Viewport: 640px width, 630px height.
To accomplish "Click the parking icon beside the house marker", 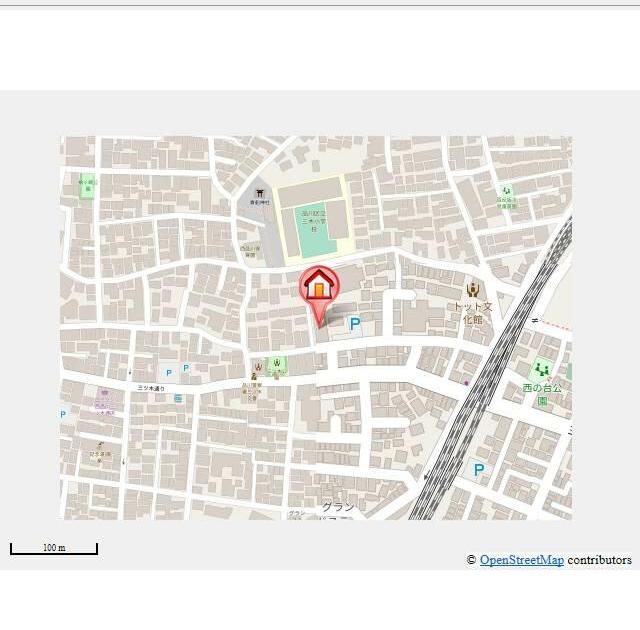I will (354, 324).
